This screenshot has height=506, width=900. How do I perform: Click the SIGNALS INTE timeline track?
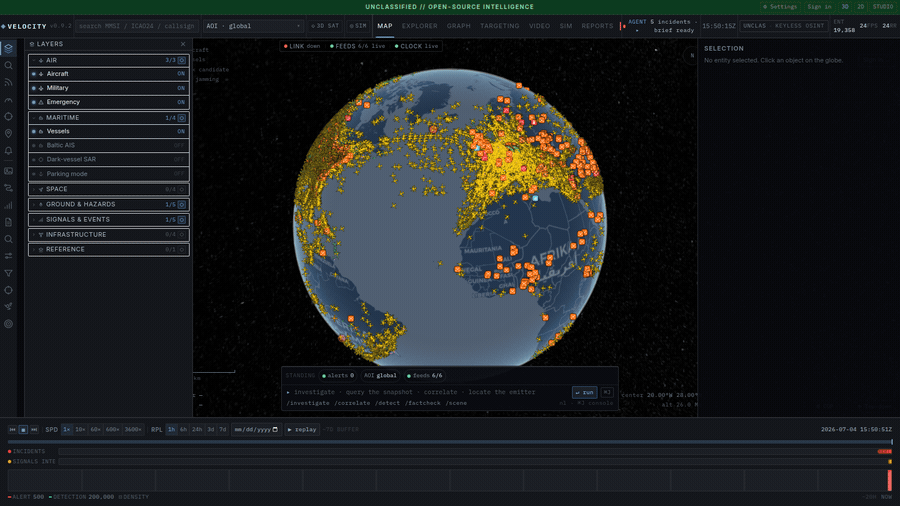click(475, 461)
